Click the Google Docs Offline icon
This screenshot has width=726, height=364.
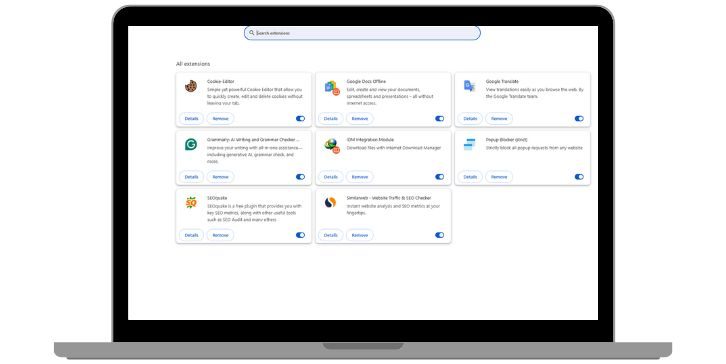tap(332, 87)
